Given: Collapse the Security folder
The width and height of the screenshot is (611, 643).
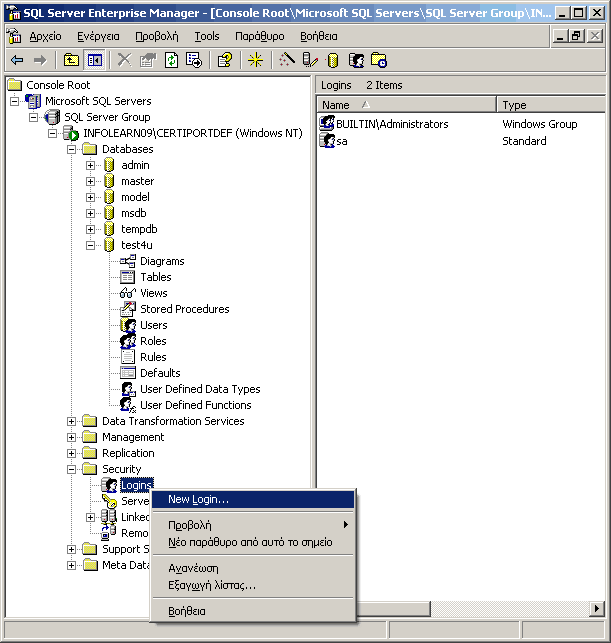Looking at the screenshot, I should [71, 469].
